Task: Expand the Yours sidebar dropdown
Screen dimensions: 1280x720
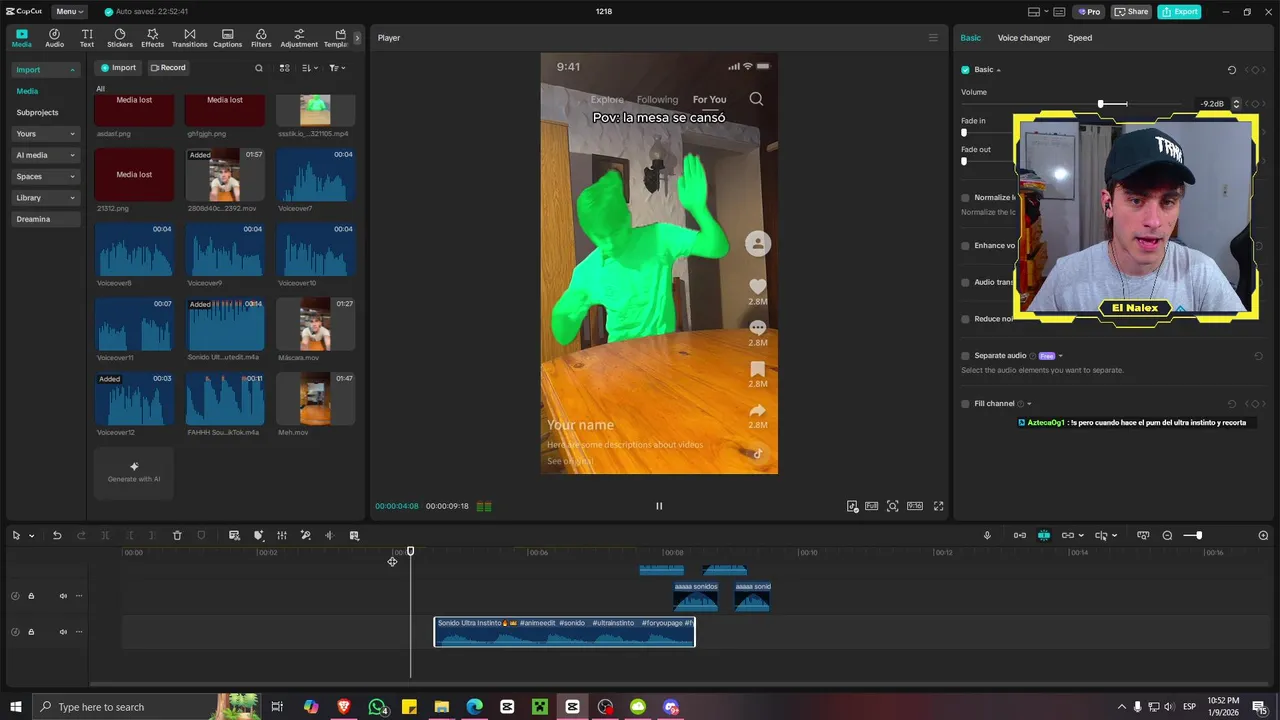Action: 45,134
